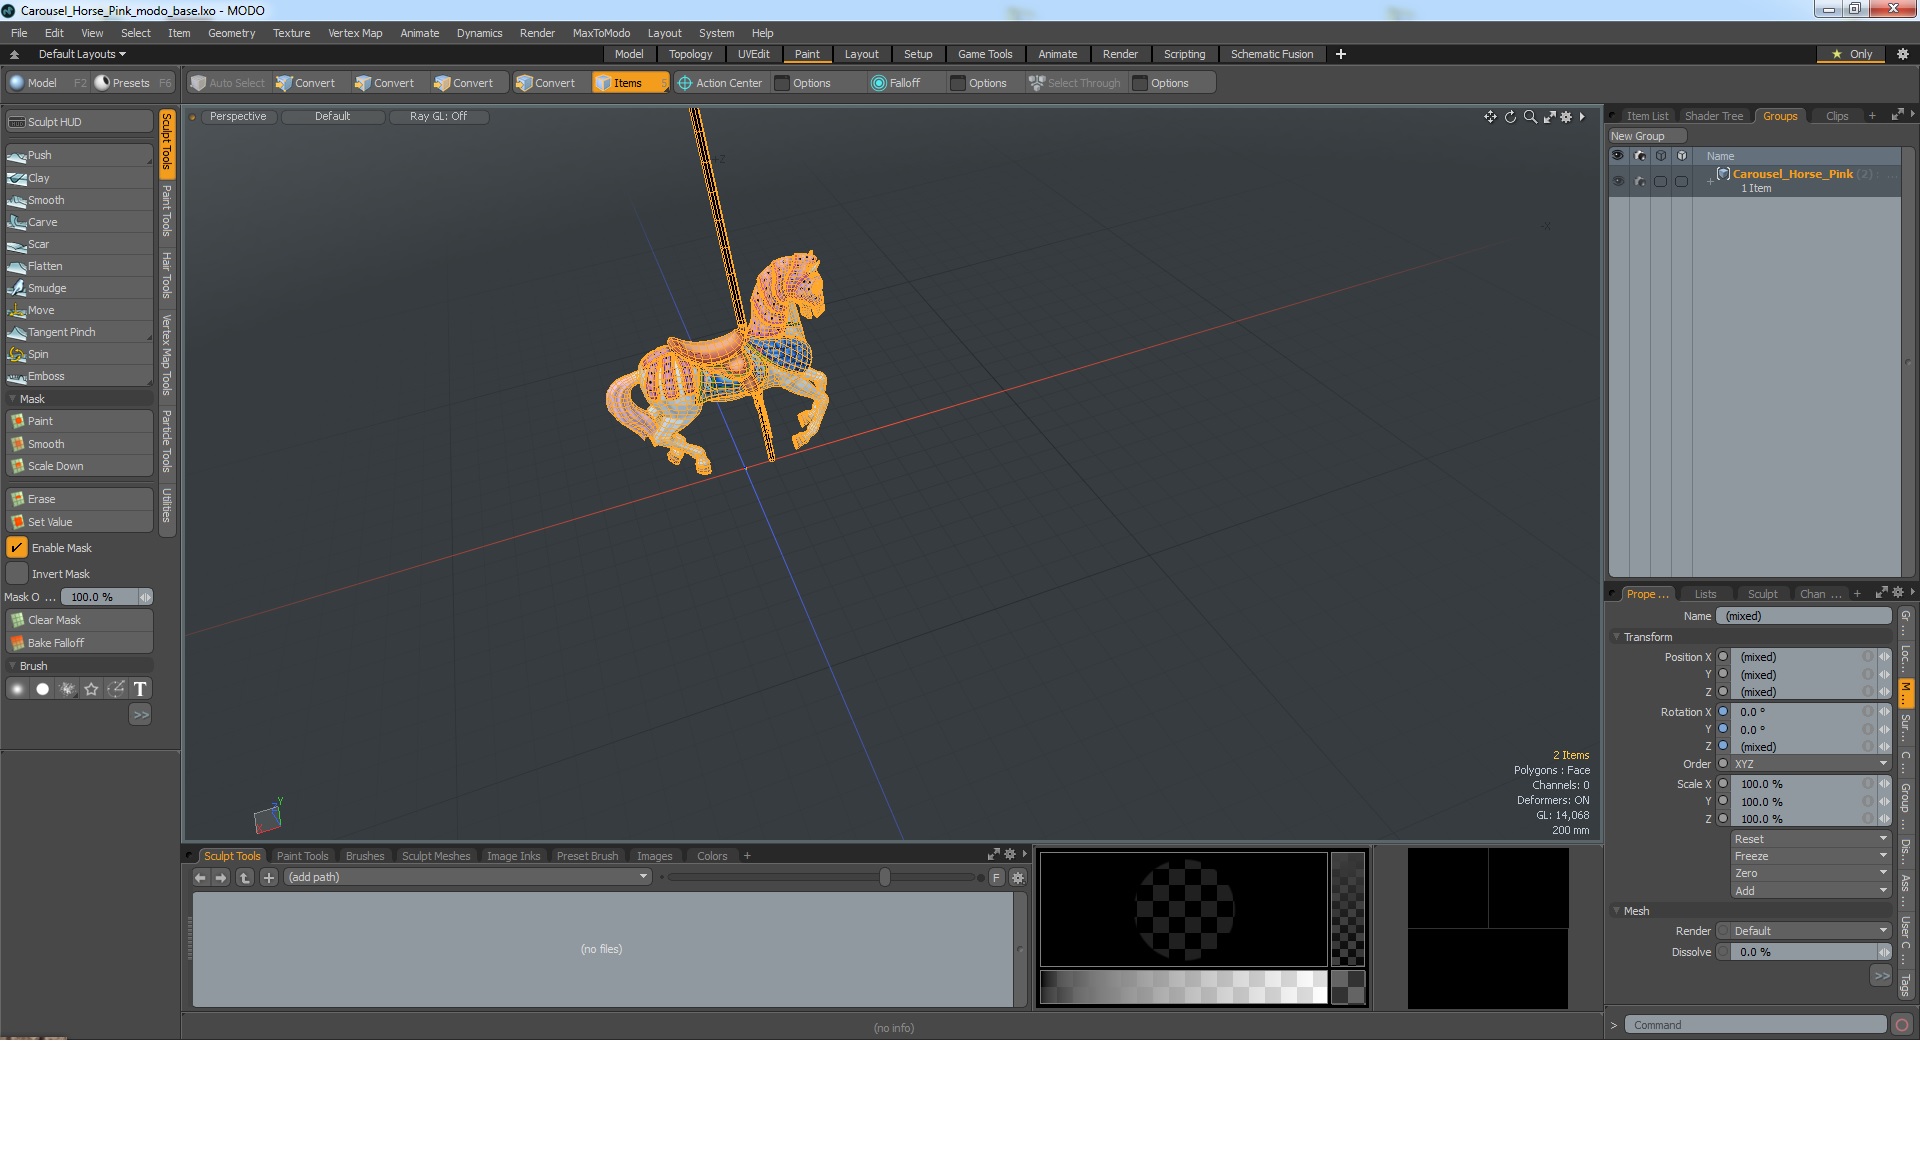Open the Shader Tree tab

click(x=1713, y=116)
